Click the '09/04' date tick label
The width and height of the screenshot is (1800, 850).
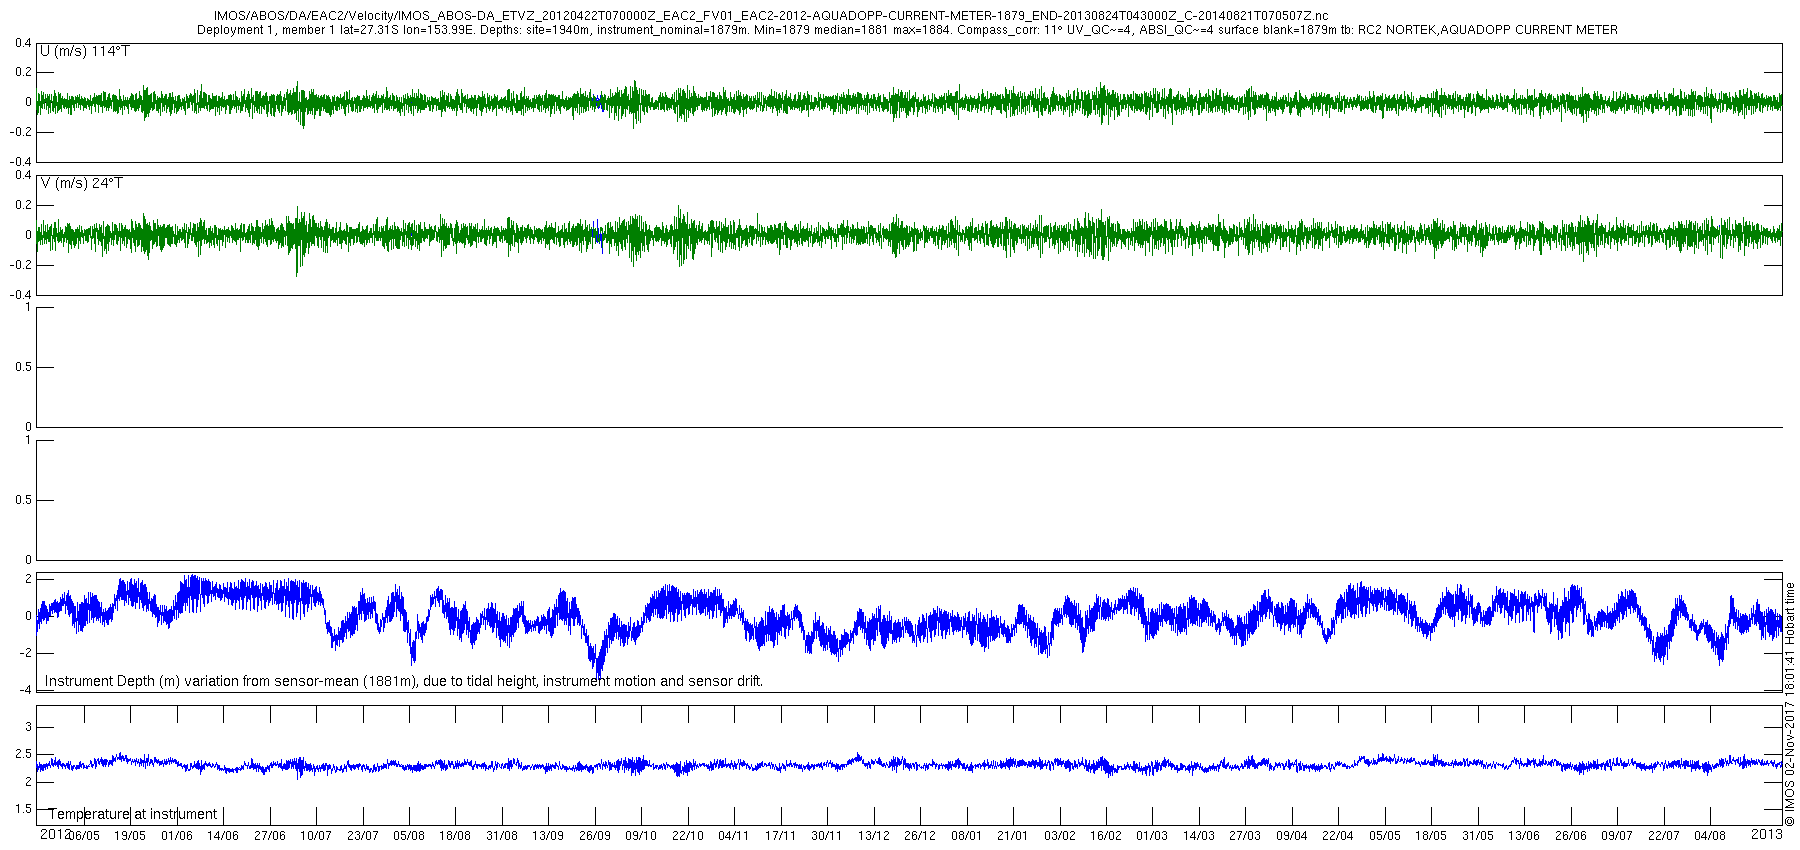[1292, 836]
